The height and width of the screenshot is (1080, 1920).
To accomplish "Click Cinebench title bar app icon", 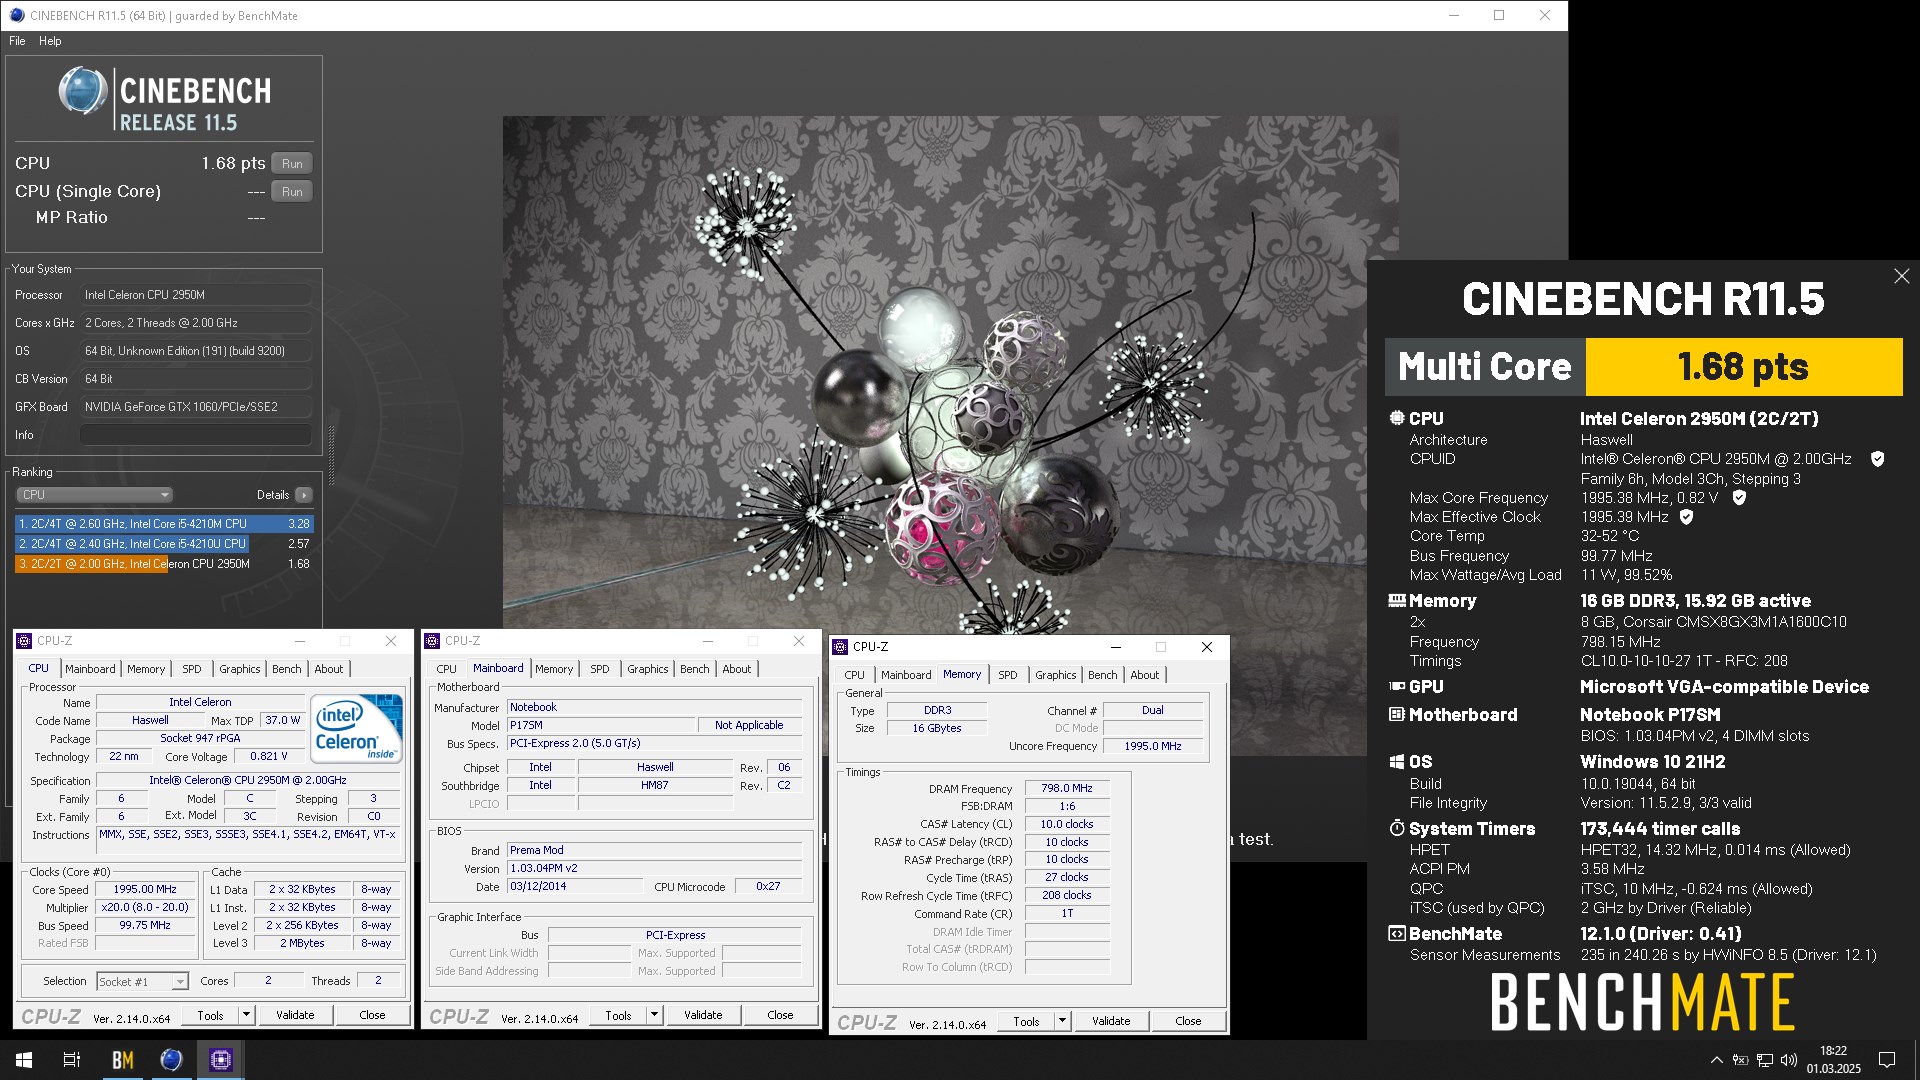I will pos(16,15).
